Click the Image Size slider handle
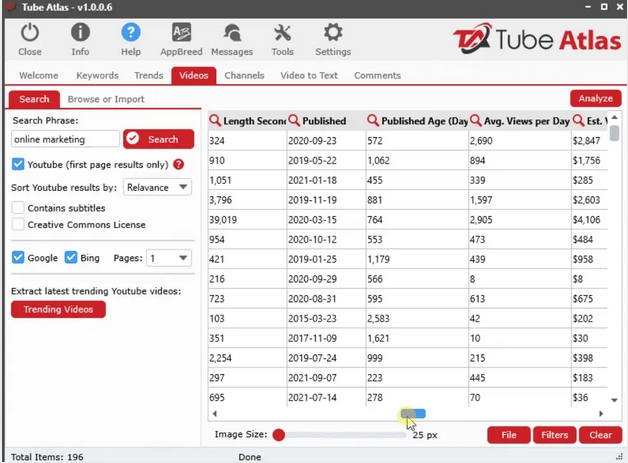 coord(279,435)
